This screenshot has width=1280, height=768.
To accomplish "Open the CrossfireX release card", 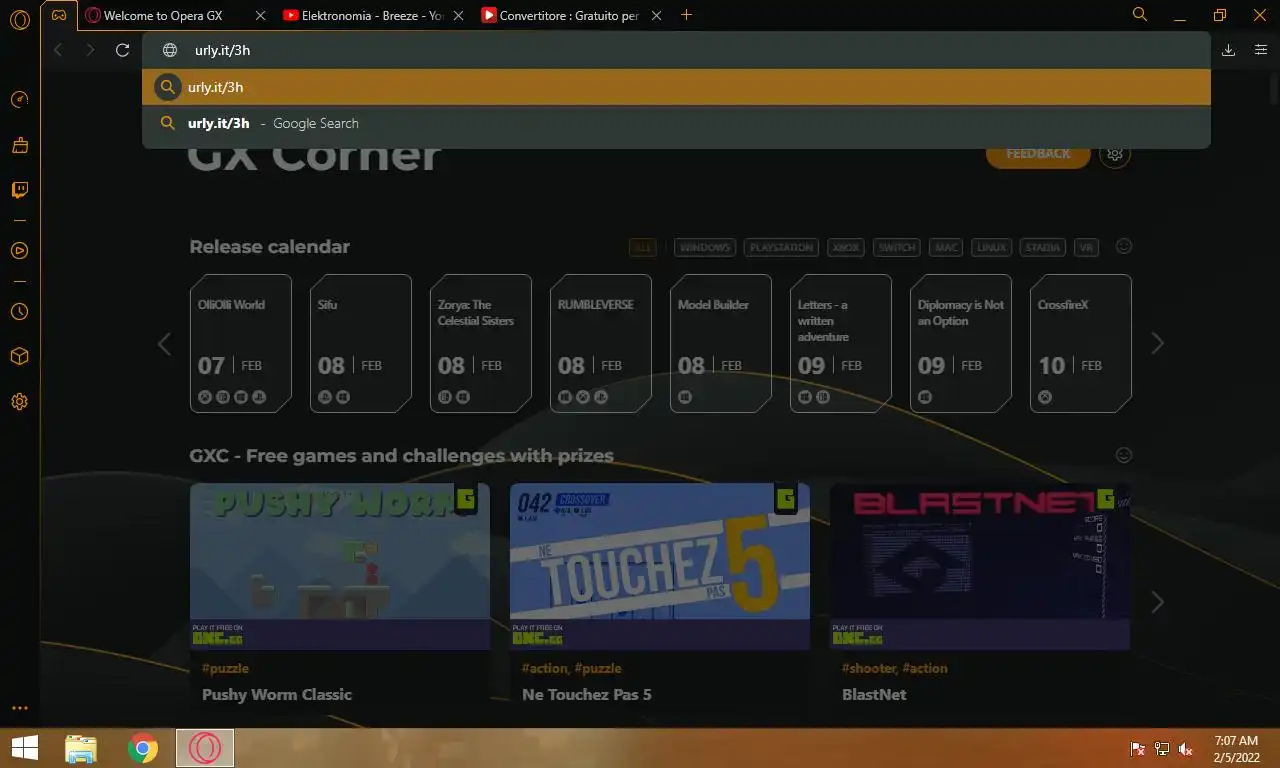I will coord(1081,343).
